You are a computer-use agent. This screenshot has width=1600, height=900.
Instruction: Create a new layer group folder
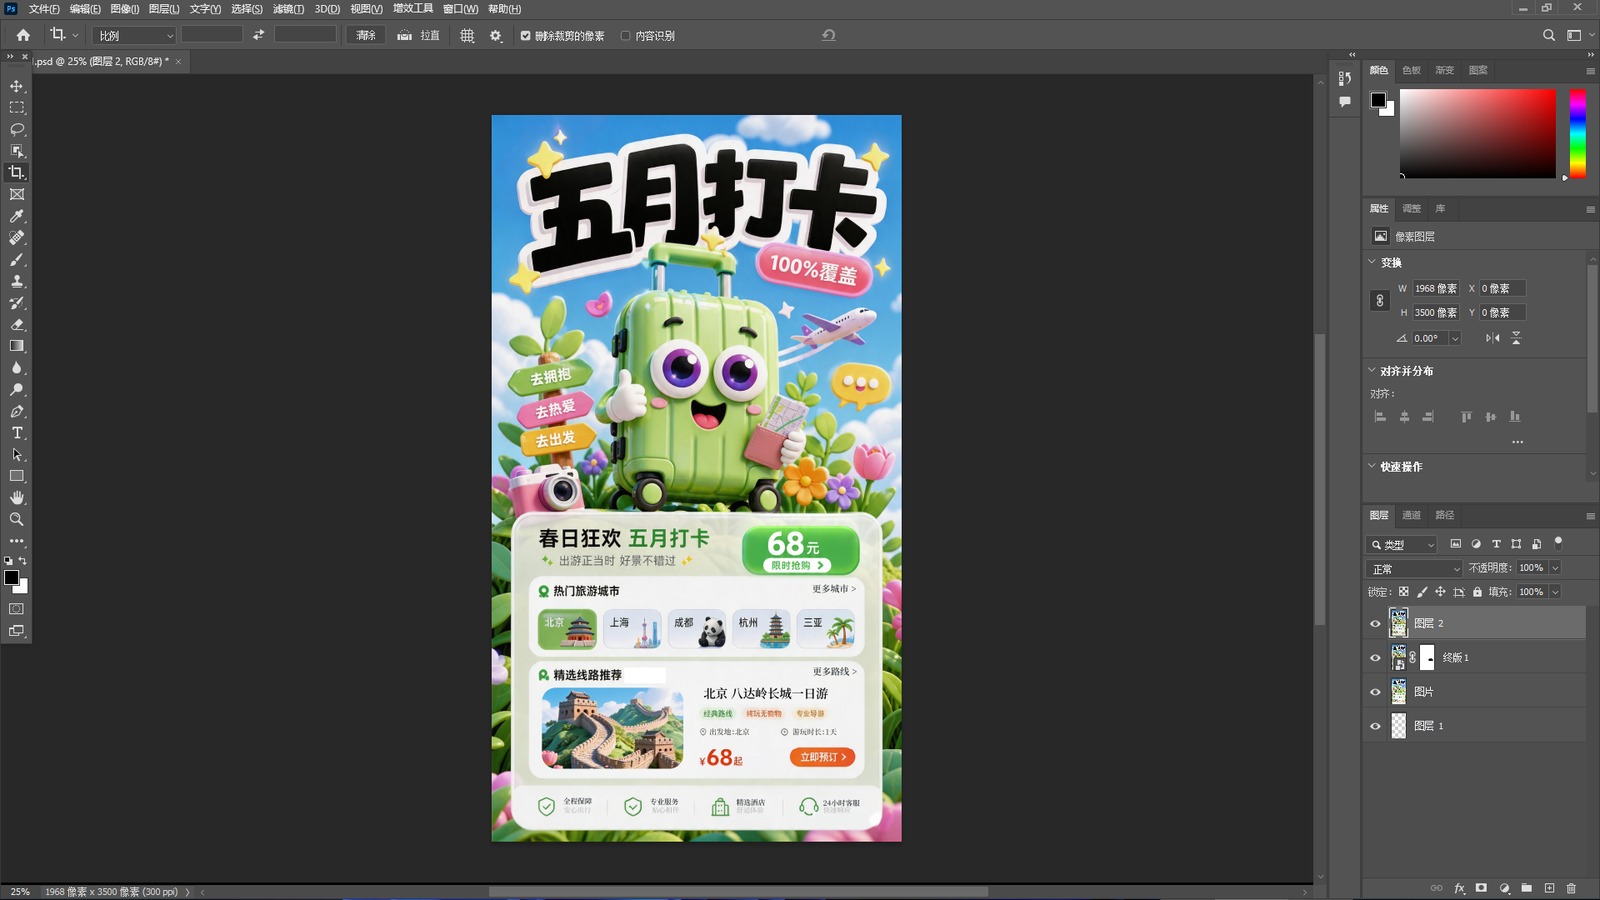click(x=1526, y=888)
